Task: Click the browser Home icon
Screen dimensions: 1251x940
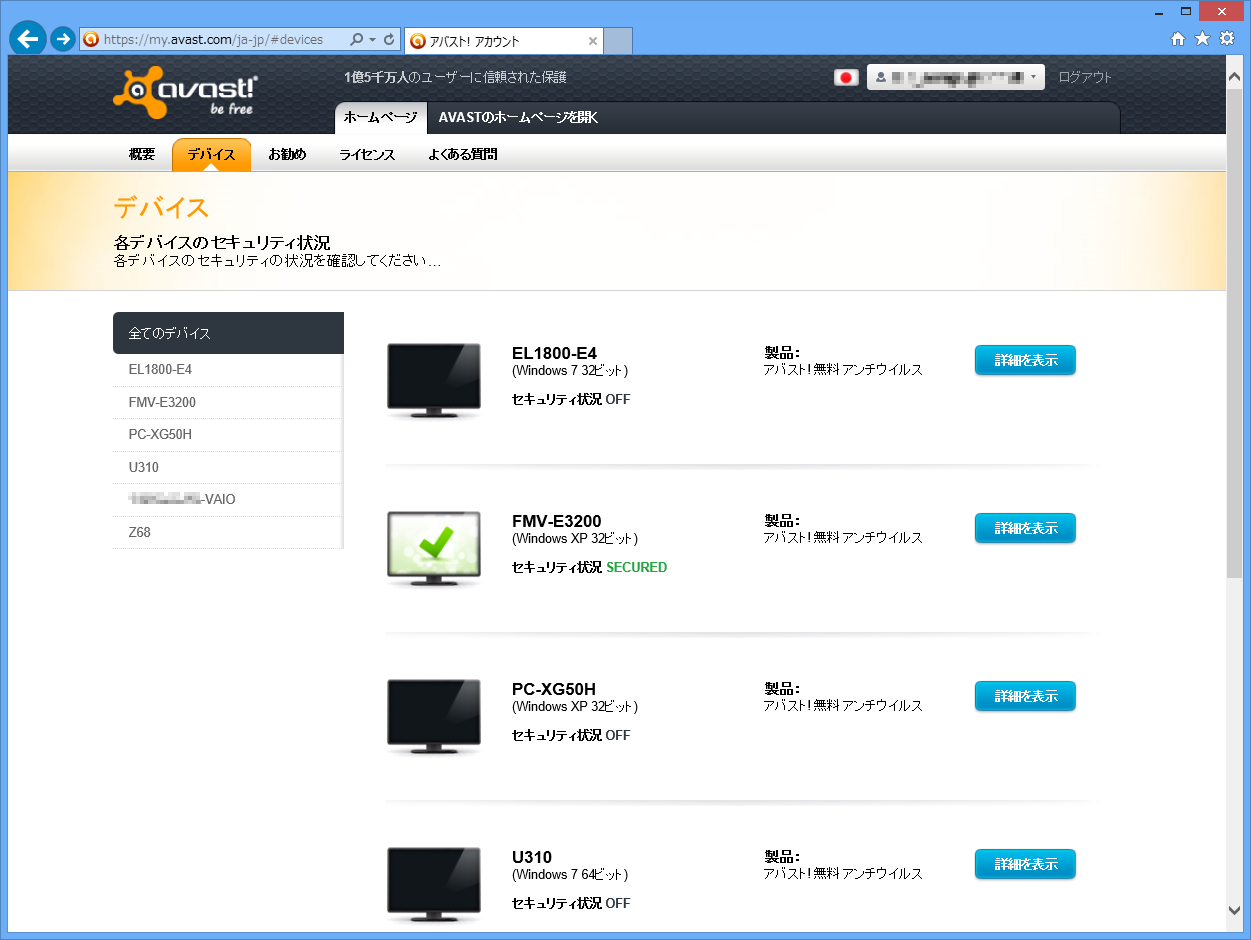Action: click(x=1178, y=39)
